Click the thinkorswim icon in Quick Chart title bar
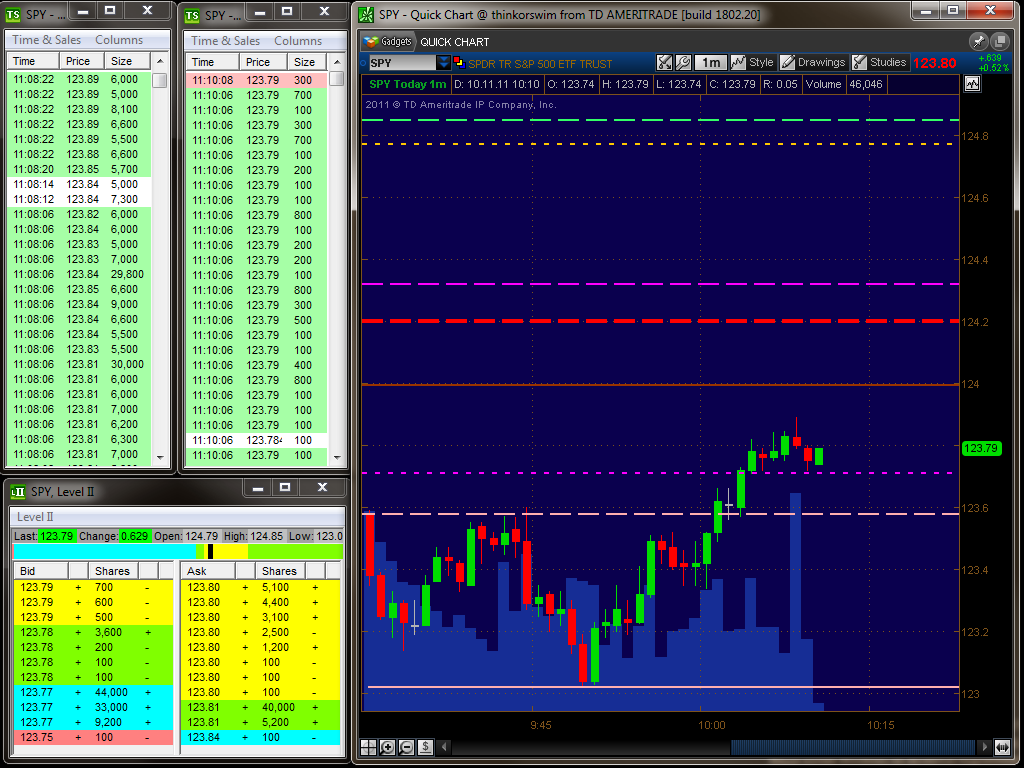Image resolution: width=1024 pixels, height=768 pixels. [x=367, y=14]
